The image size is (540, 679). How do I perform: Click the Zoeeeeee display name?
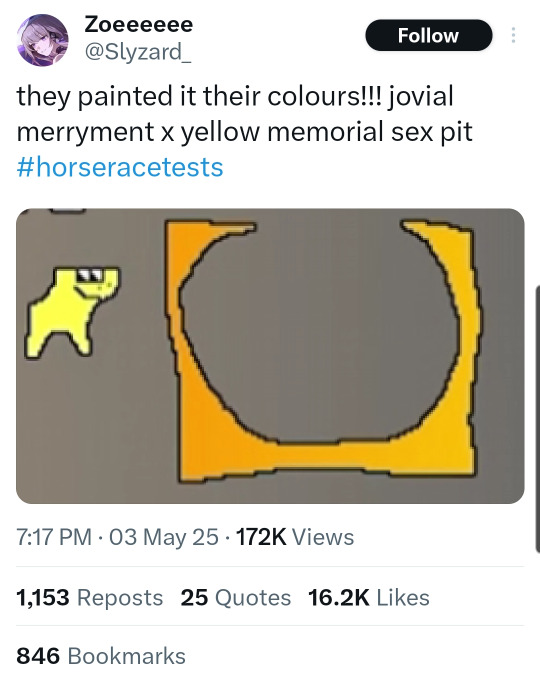coord(139,24)
